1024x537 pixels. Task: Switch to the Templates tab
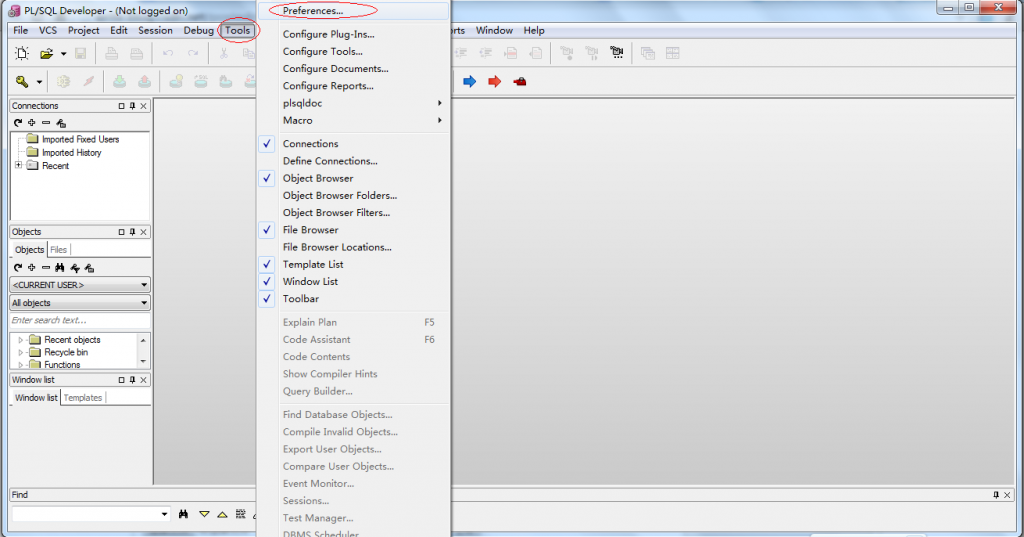(x=83, y=398)
